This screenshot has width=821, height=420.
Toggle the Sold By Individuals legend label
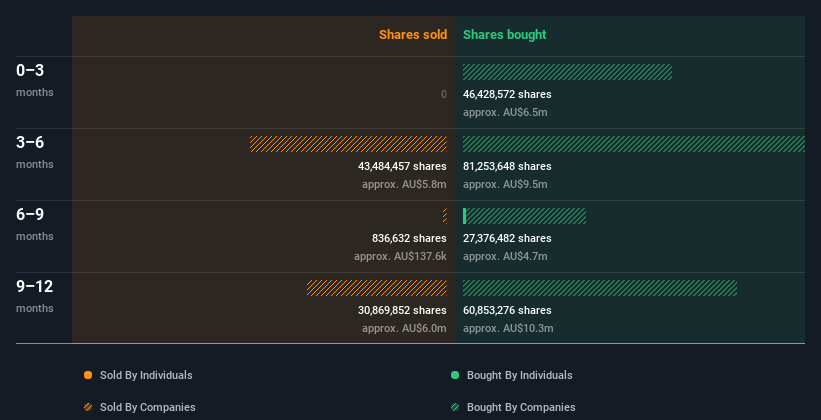pyautogui.click(x=146, y=375)
